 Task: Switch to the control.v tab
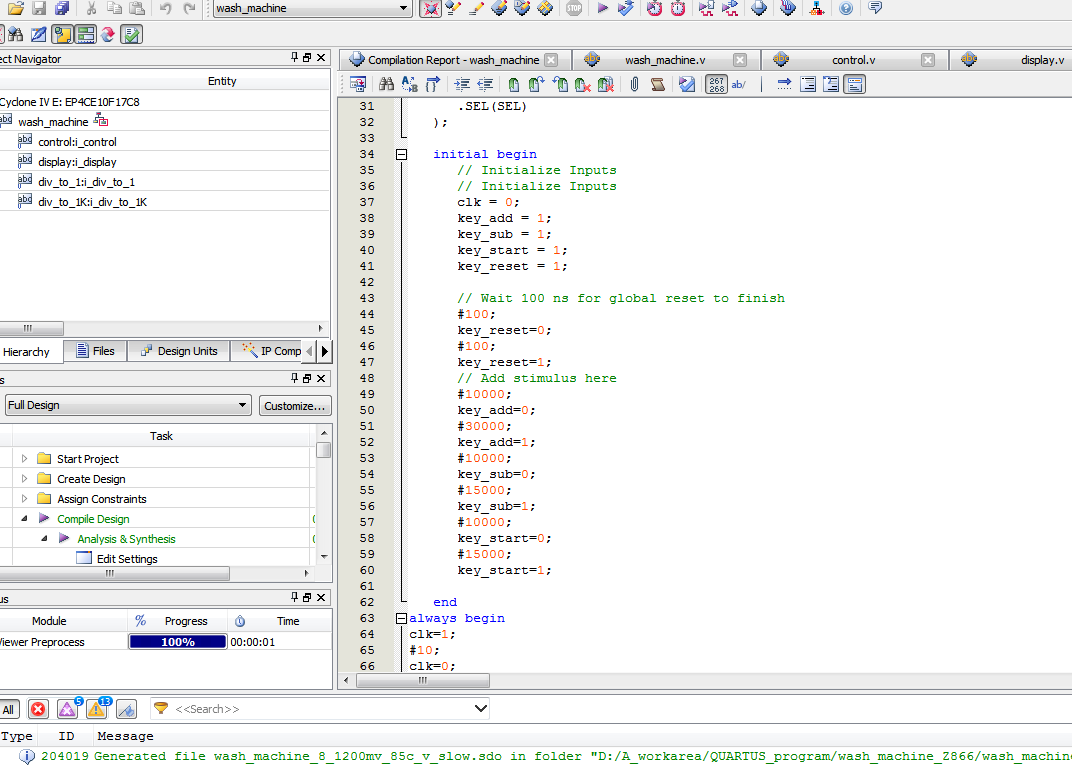[x=852, y=60]
